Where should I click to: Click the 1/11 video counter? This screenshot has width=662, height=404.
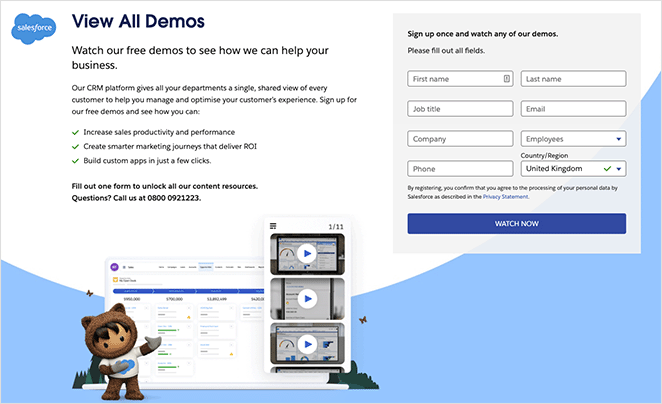[x=336, y=227]
